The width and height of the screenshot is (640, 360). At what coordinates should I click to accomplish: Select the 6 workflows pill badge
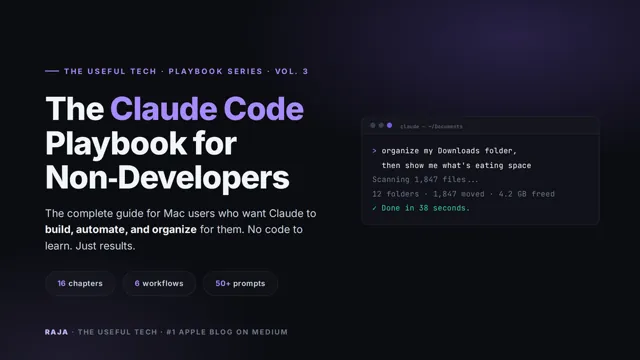[x=159, y=283]
